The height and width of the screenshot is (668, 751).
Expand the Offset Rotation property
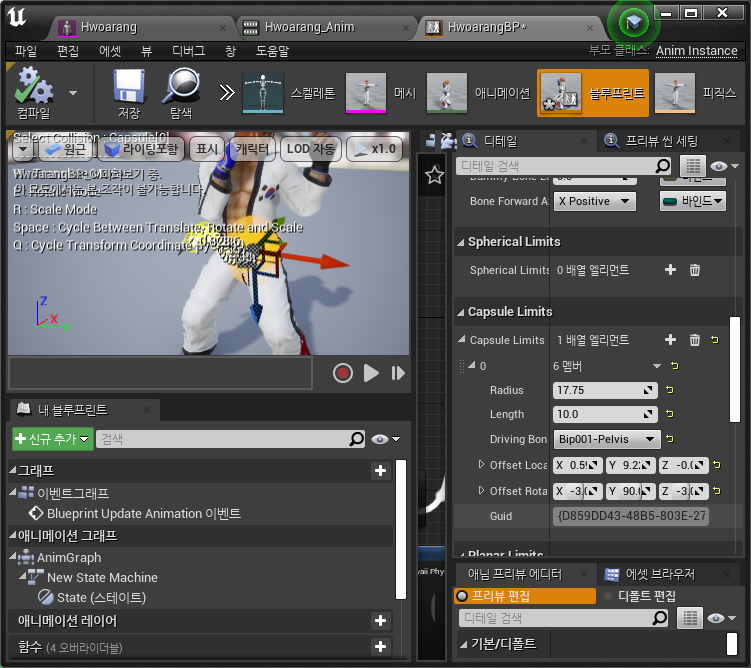coord(481,490)
